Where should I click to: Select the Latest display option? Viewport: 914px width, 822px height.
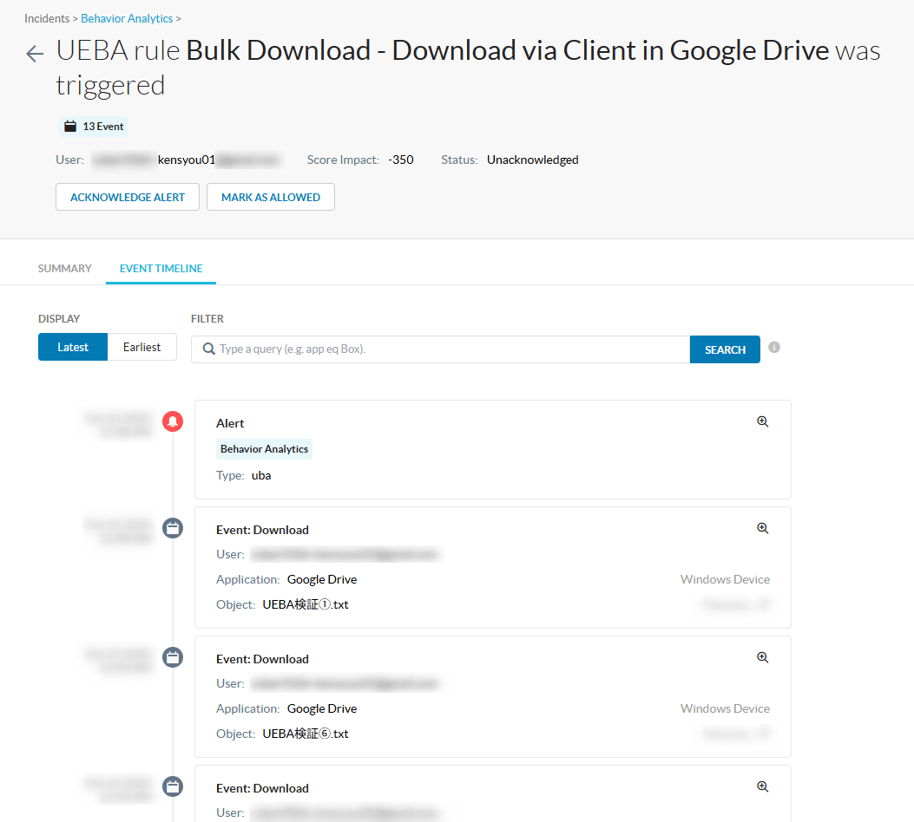coord(72,346)
